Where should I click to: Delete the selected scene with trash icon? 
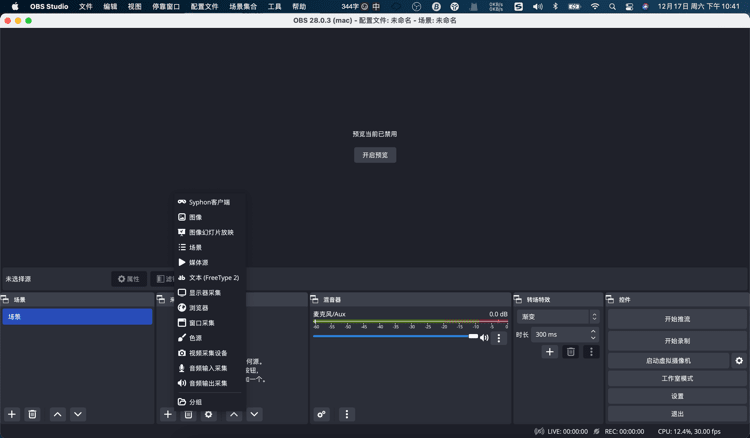[x=32, y=414]
